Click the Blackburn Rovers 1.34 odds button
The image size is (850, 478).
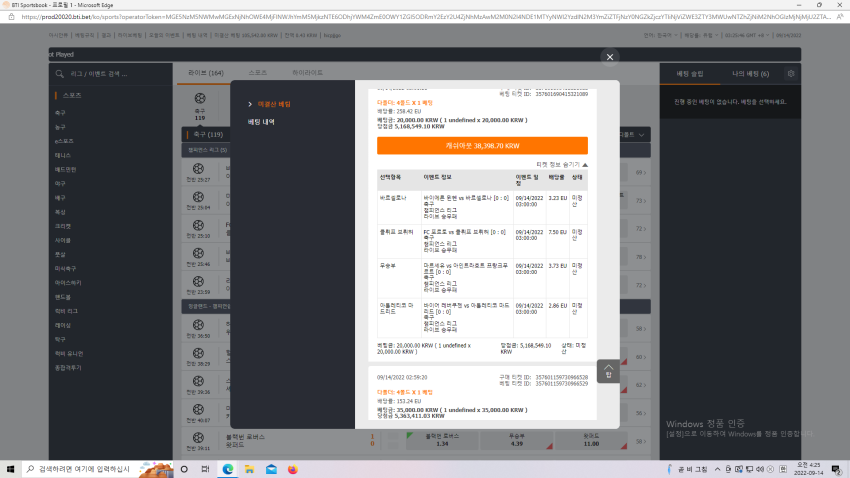point(442,440)
